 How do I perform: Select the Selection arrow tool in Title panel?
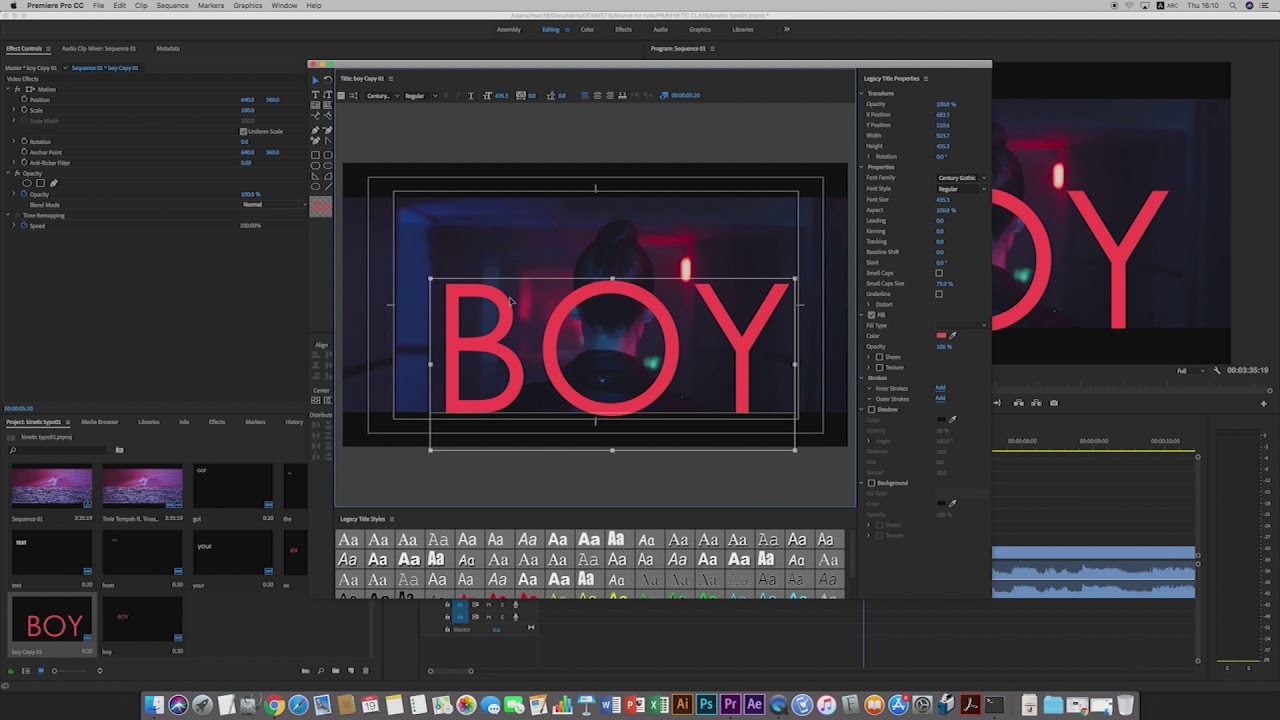(316, 80)
